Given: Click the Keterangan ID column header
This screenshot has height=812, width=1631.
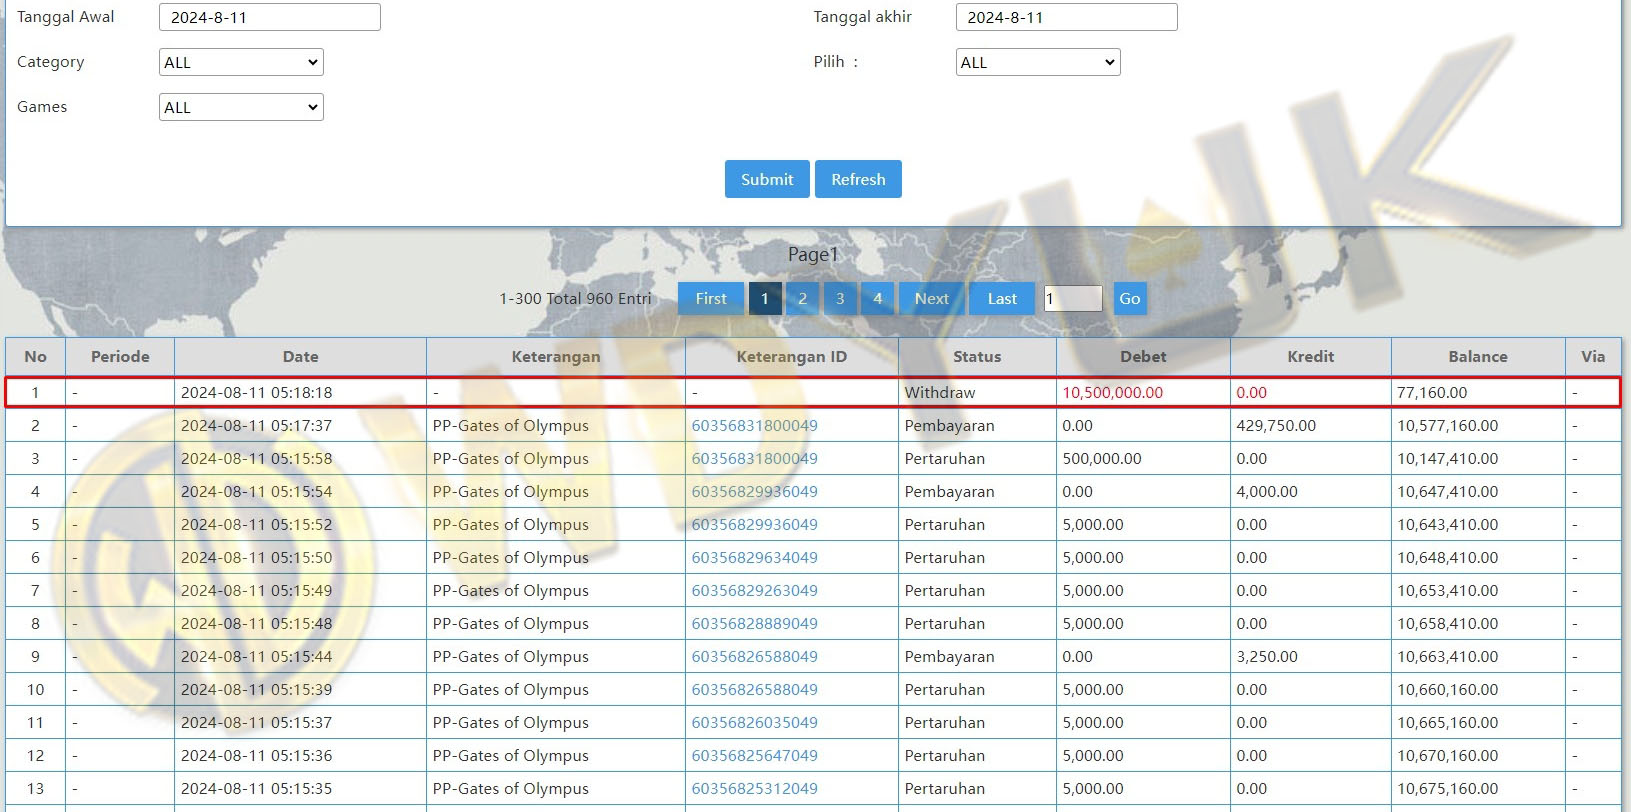Looking at the screenshot, I should tap(792, 356).
